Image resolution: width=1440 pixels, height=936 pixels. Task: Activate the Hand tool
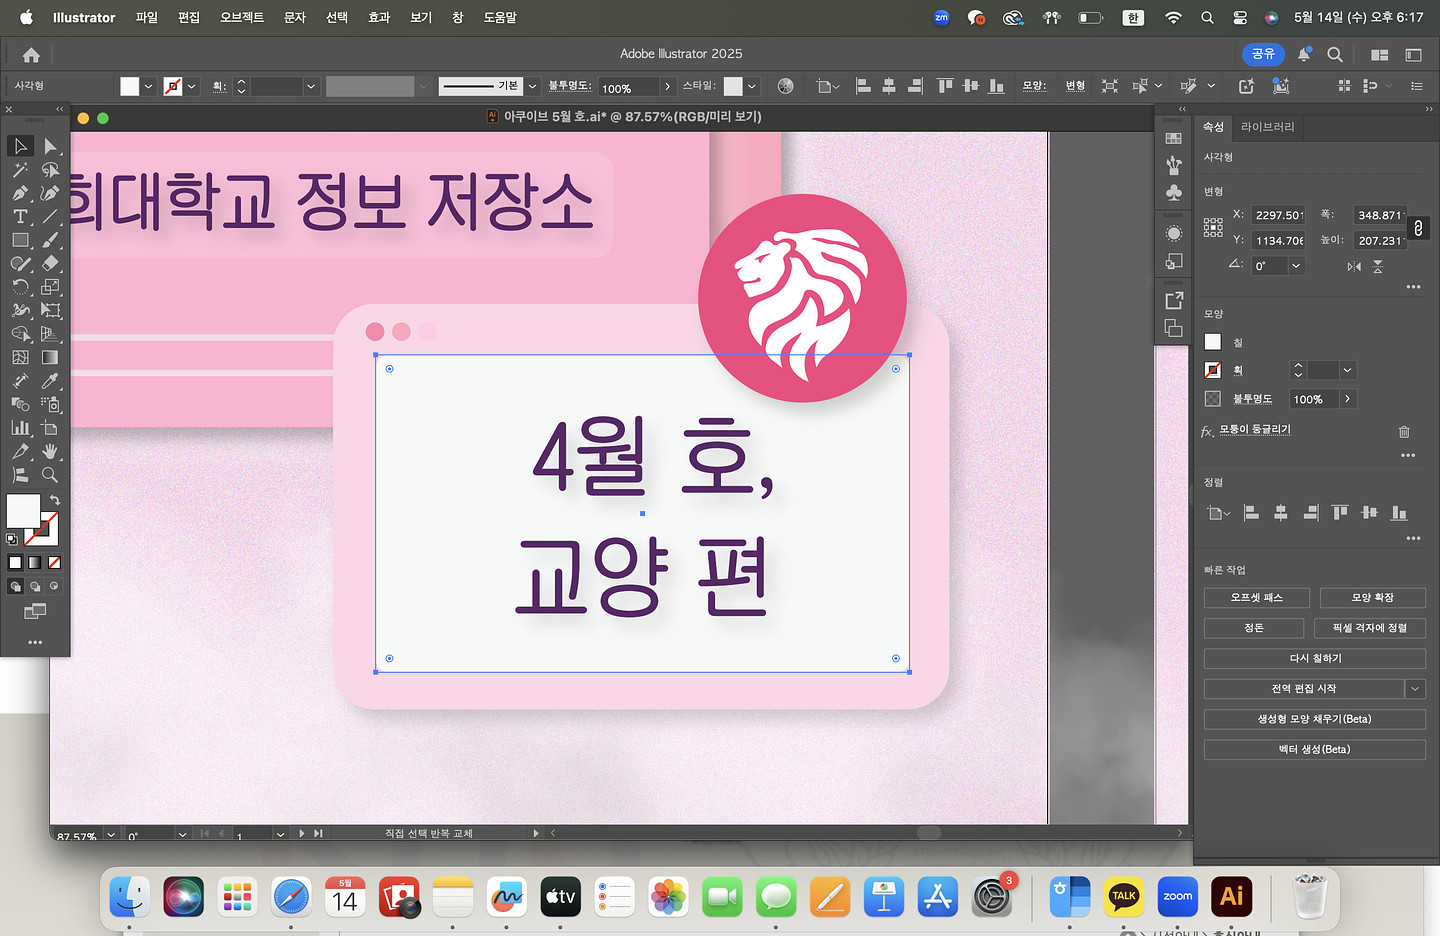(50, 452)
